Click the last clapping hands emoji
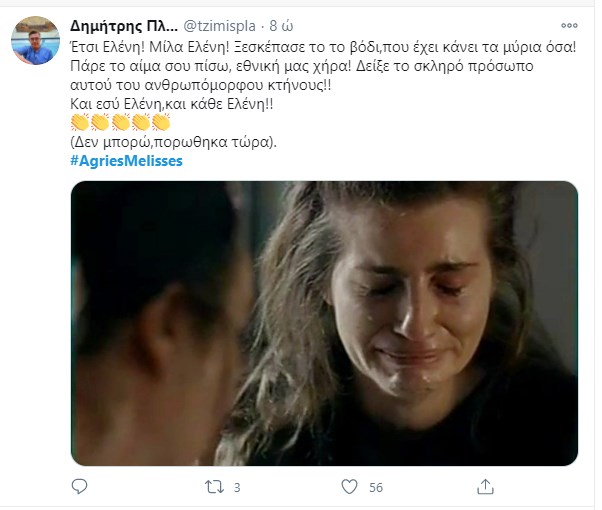 (160, 123)
